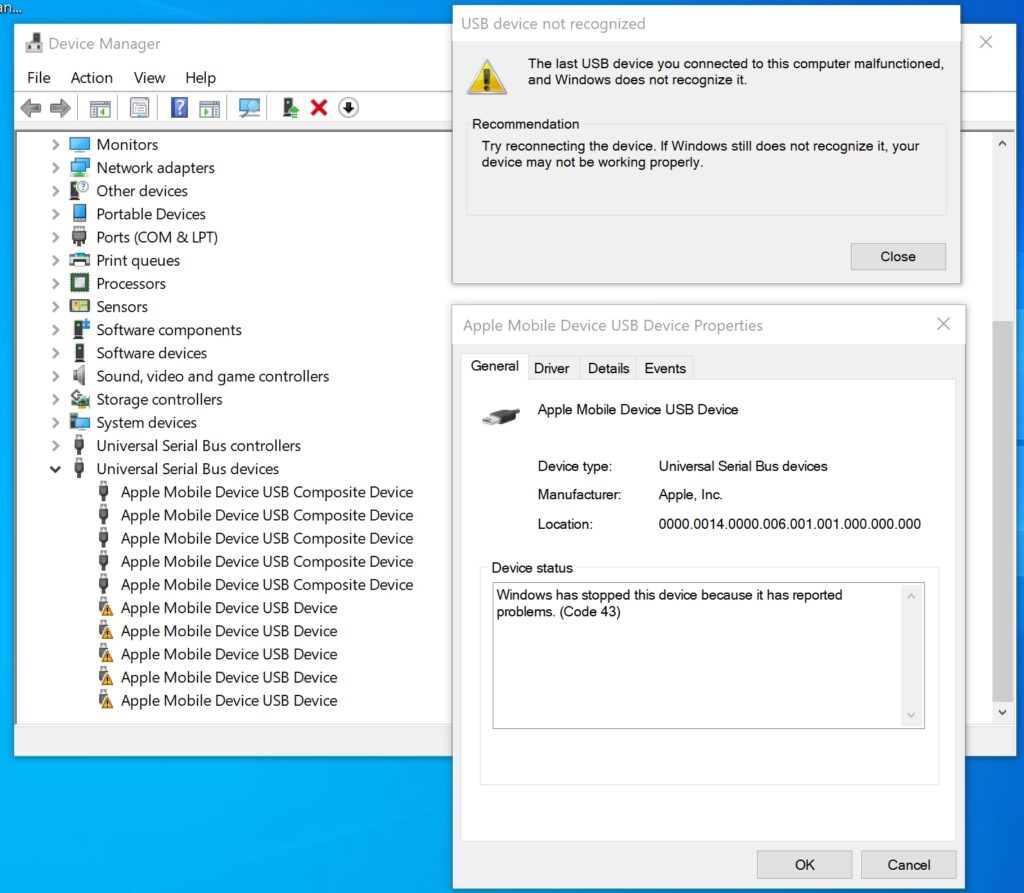
Task: Open the View menu
Action: 149,78
